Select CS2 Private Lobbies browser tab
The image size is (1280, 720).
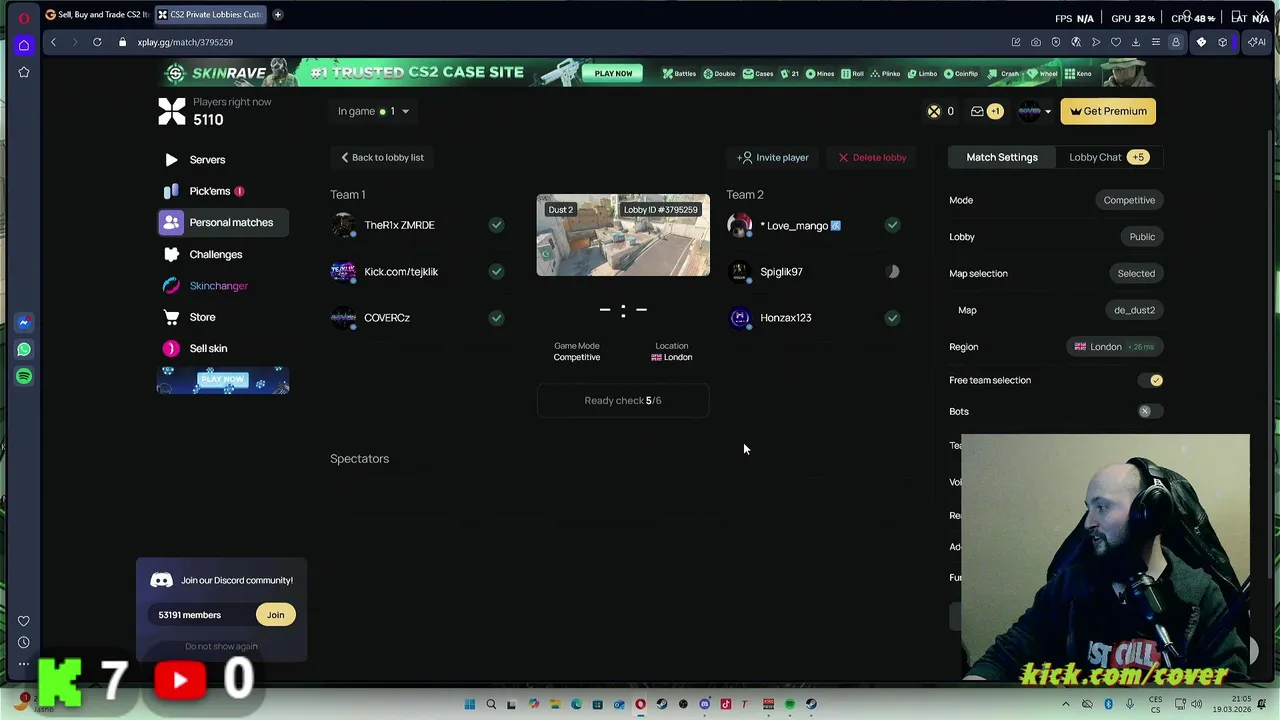210,15
